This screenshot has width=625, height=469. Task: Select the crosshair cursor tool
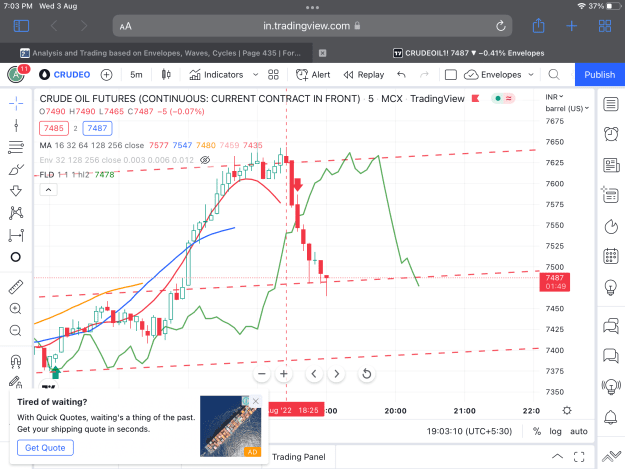point(16,104)
